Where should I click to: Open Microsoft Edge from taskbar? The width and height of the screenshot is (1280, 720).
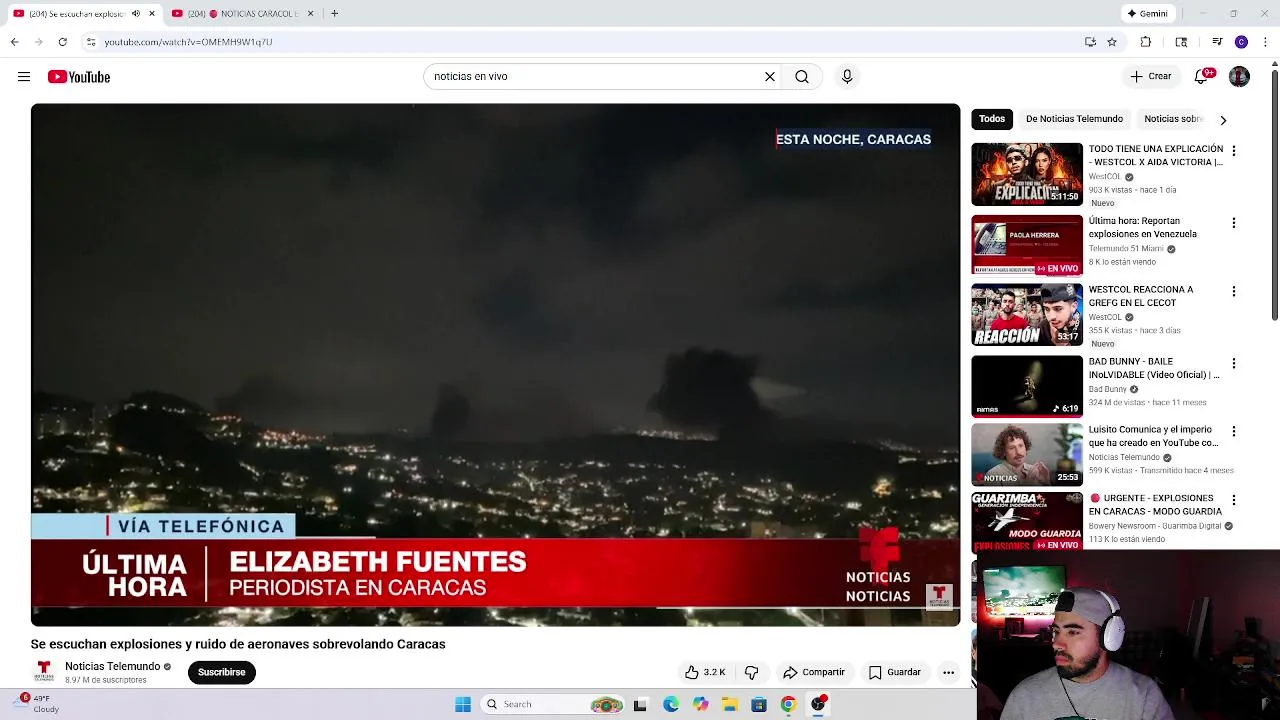point(670,704)
